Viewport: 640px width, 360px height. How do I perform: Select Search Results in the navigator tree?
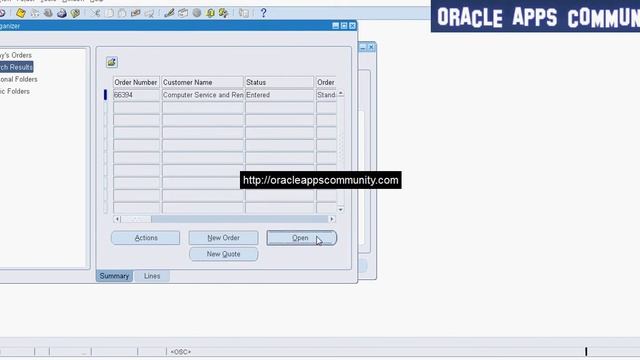(16, 67)
